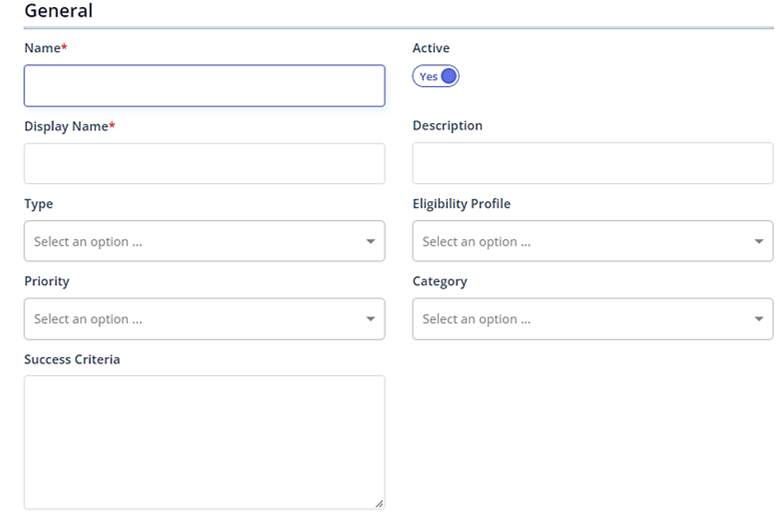Focus the Name text field
This screenshot has height=517, width=784.
point(204,86)
